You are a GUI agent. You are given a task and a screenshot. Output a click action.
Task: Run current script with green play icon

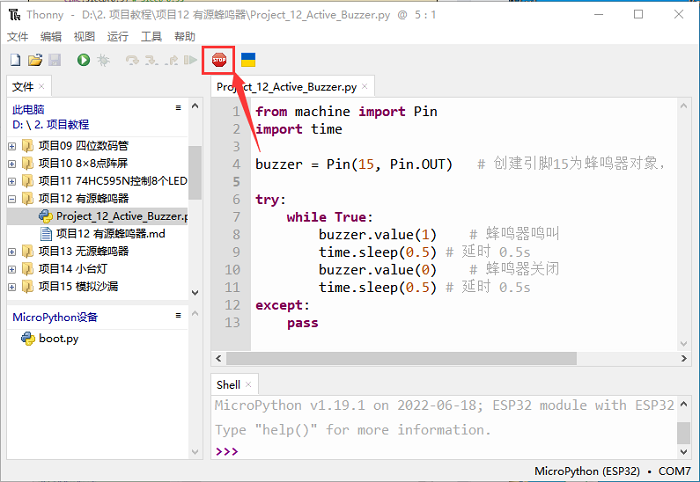(x=83, y=61)
